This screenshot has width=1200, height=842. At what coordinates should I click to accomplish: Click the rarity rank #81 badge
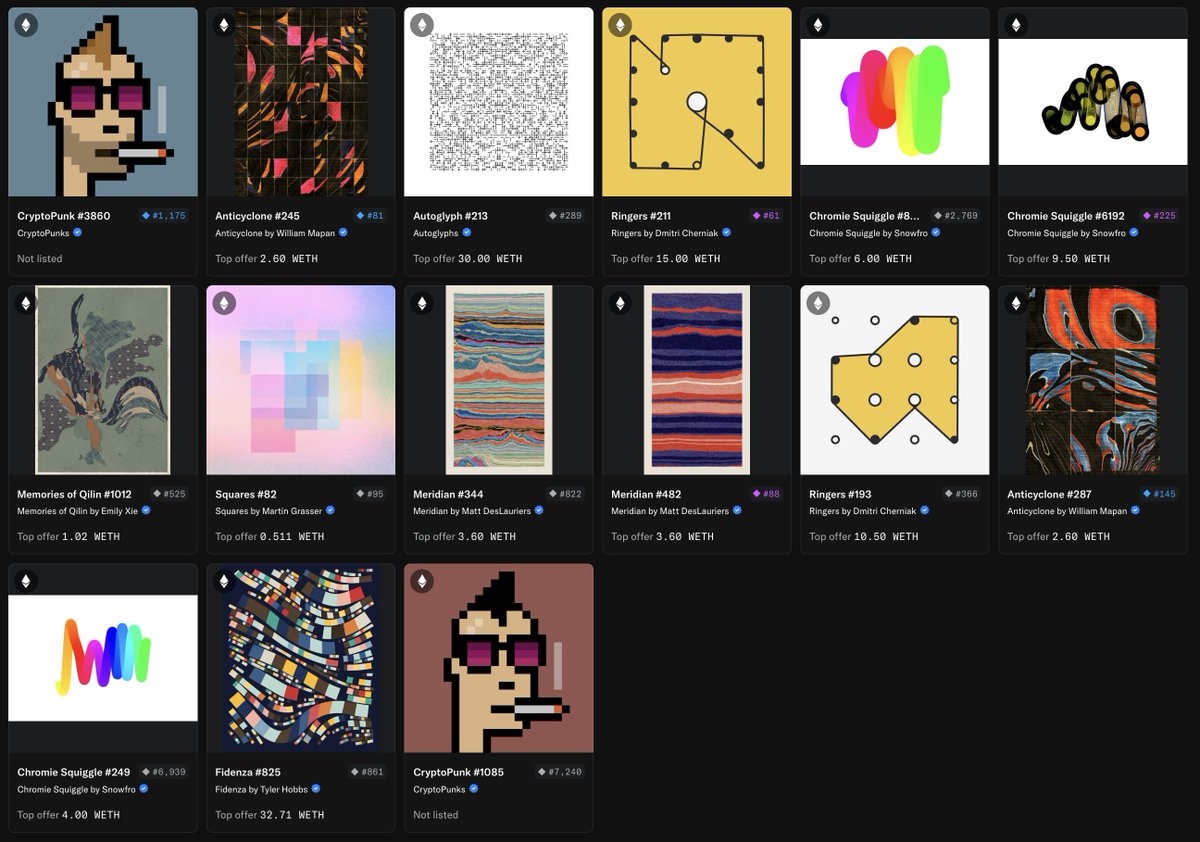371,216
